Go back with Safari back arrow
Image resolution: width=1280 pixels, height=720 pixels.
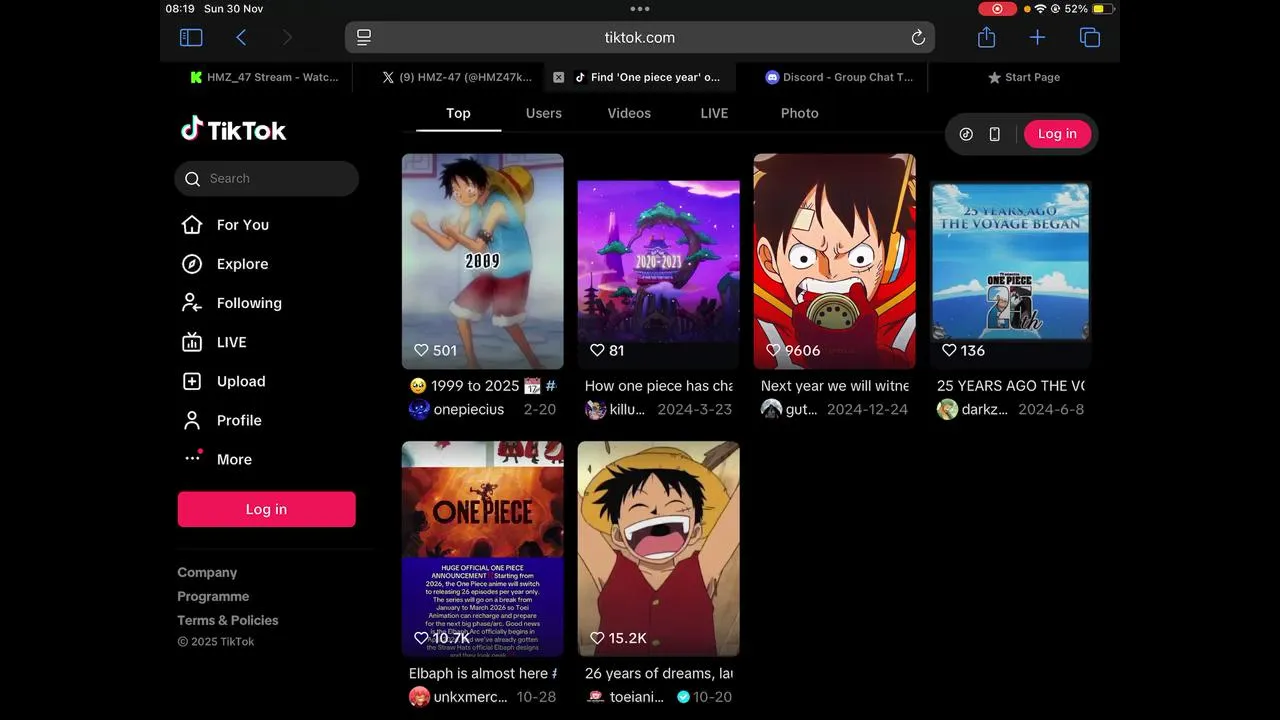[x=241, y=37]
